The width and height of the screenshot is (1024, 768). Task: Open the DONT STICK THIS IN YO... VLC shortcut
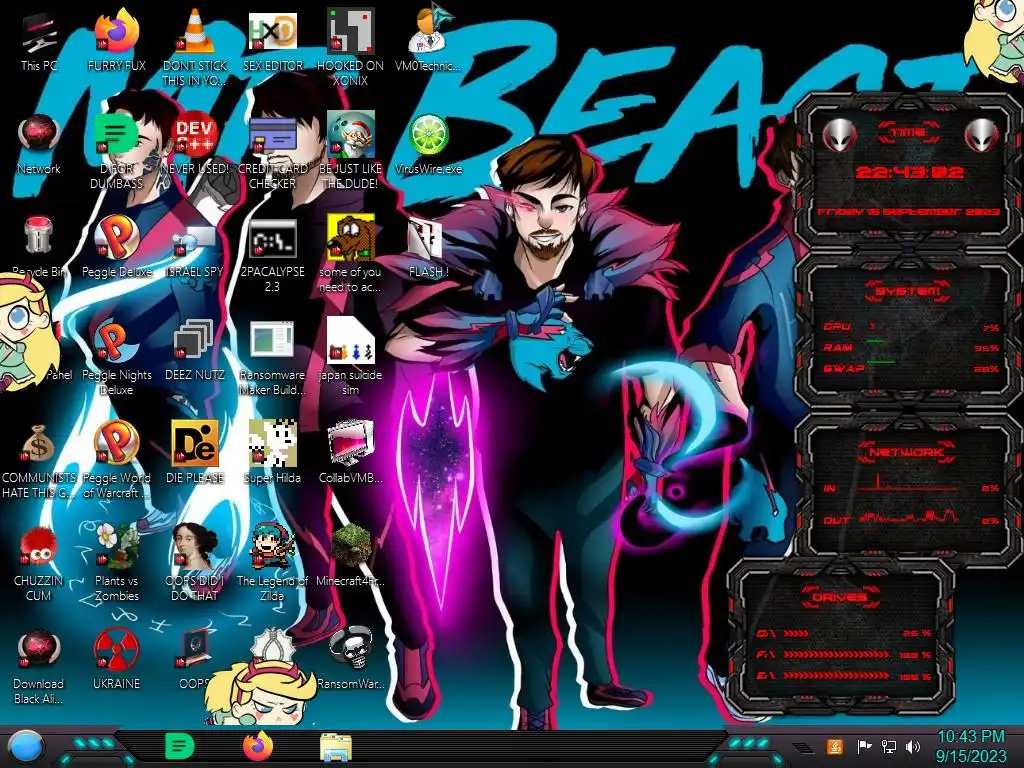click(195, 48)
